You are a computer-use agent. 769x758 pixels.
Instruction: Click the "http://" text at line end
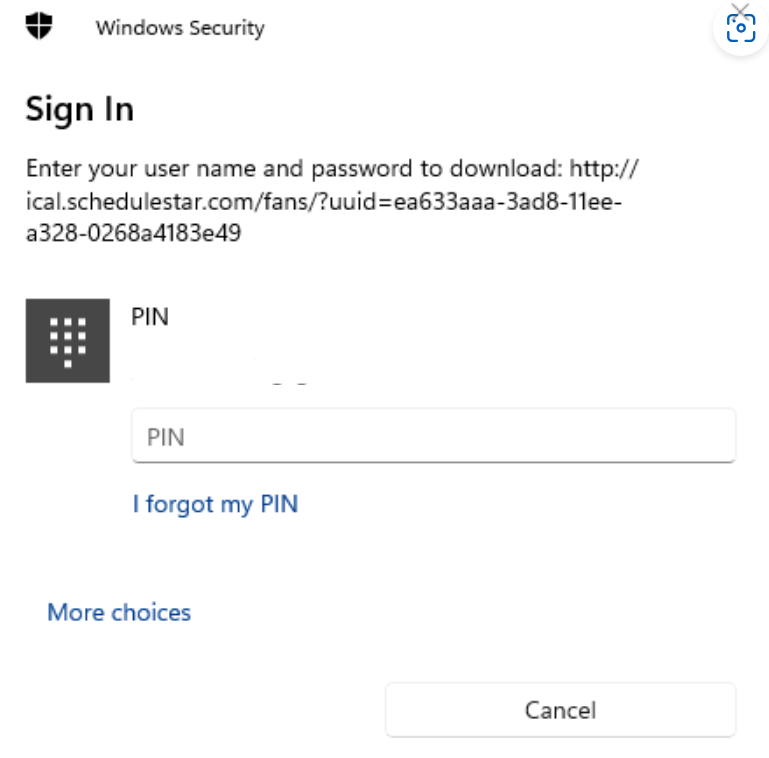[604, 169]
